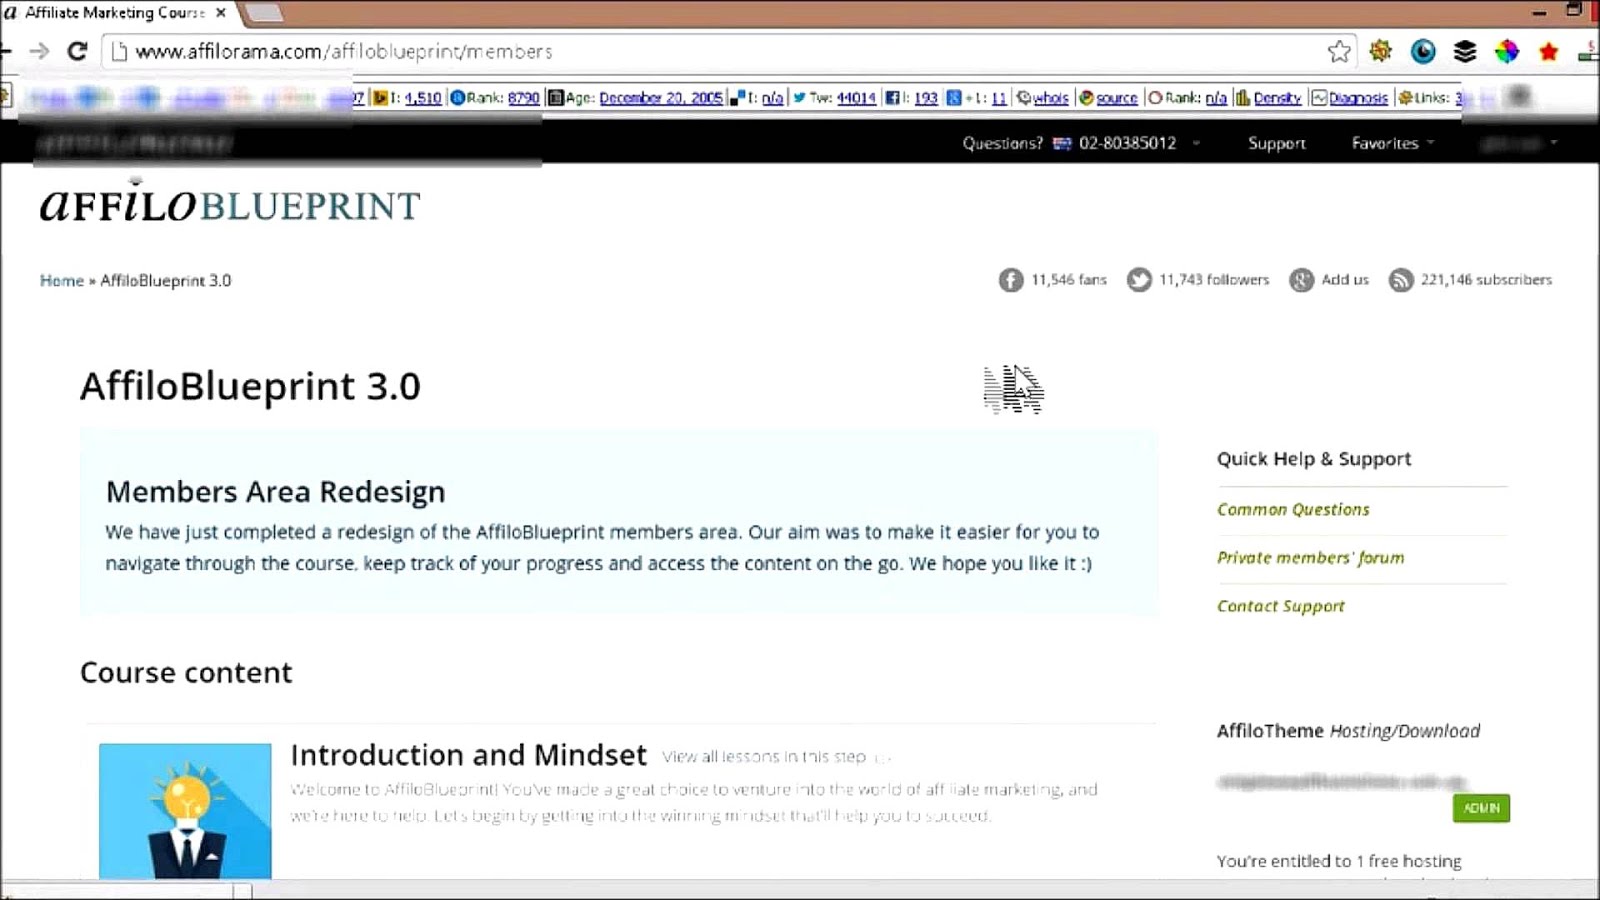
Task: Click the SEO toolbar rank value 8790
Action: 523,98
